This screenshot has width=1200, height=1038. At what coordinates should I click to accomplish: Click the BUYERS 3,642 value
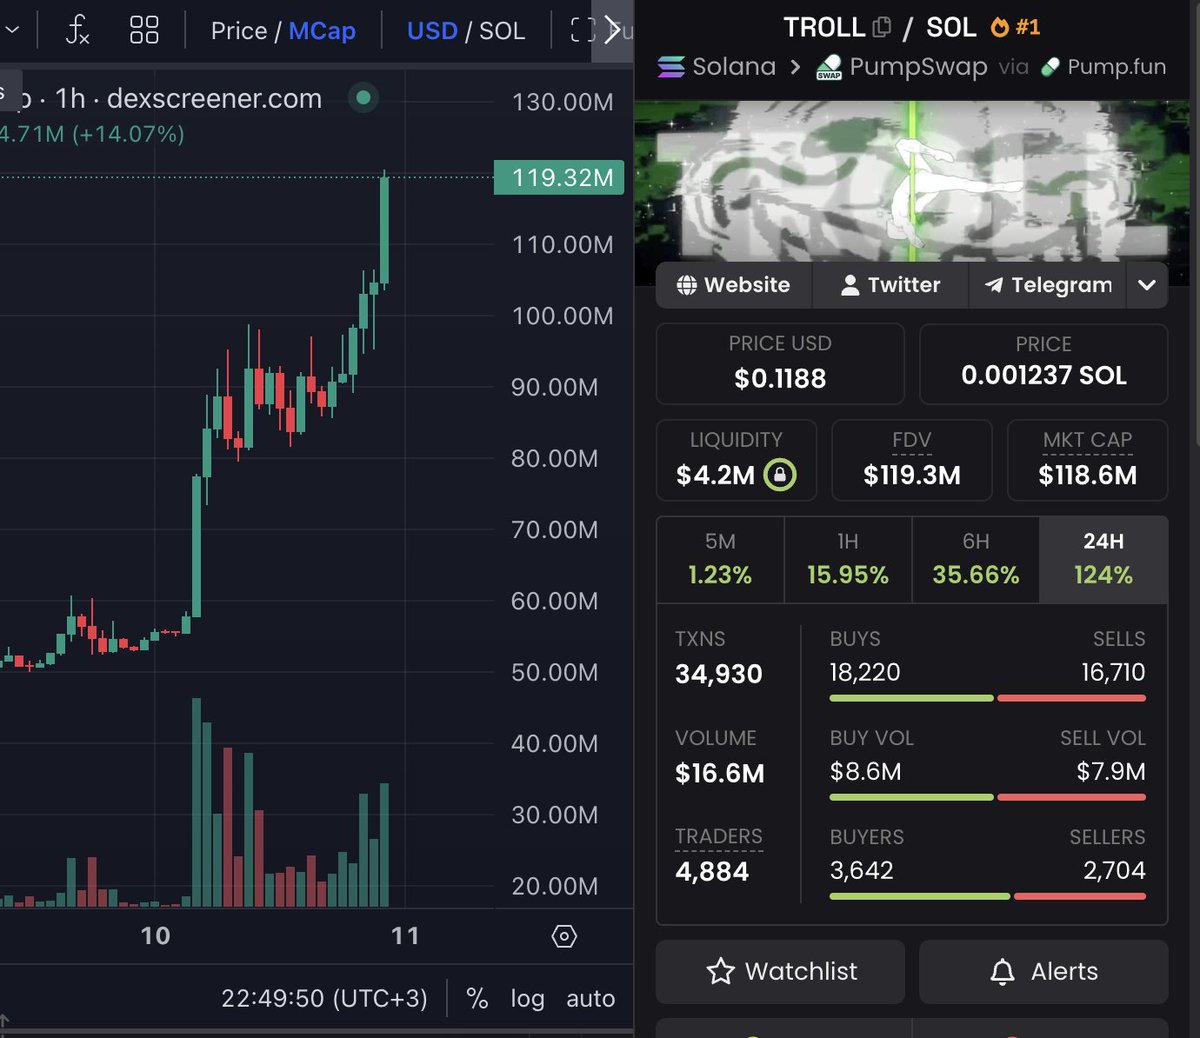coord(861,870)
